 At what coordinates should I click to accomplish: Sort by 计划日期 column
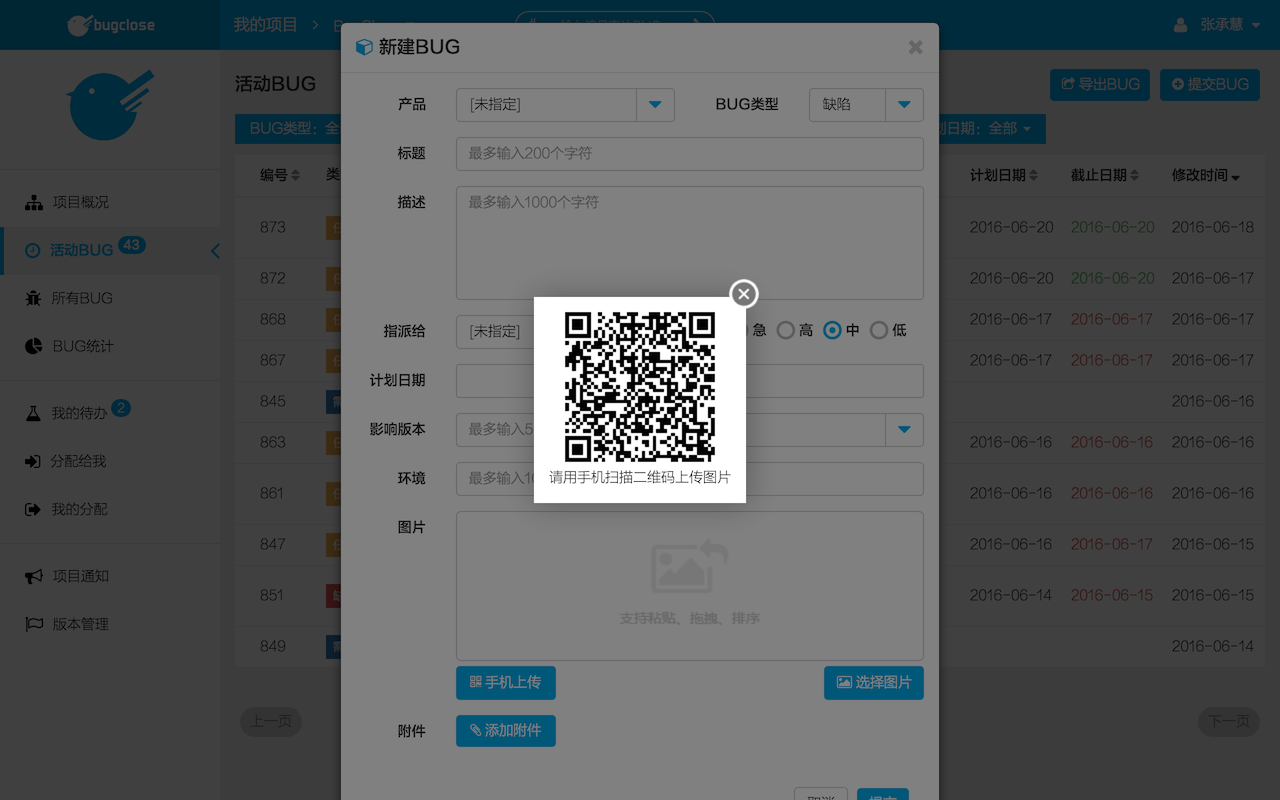[1004, 175]
